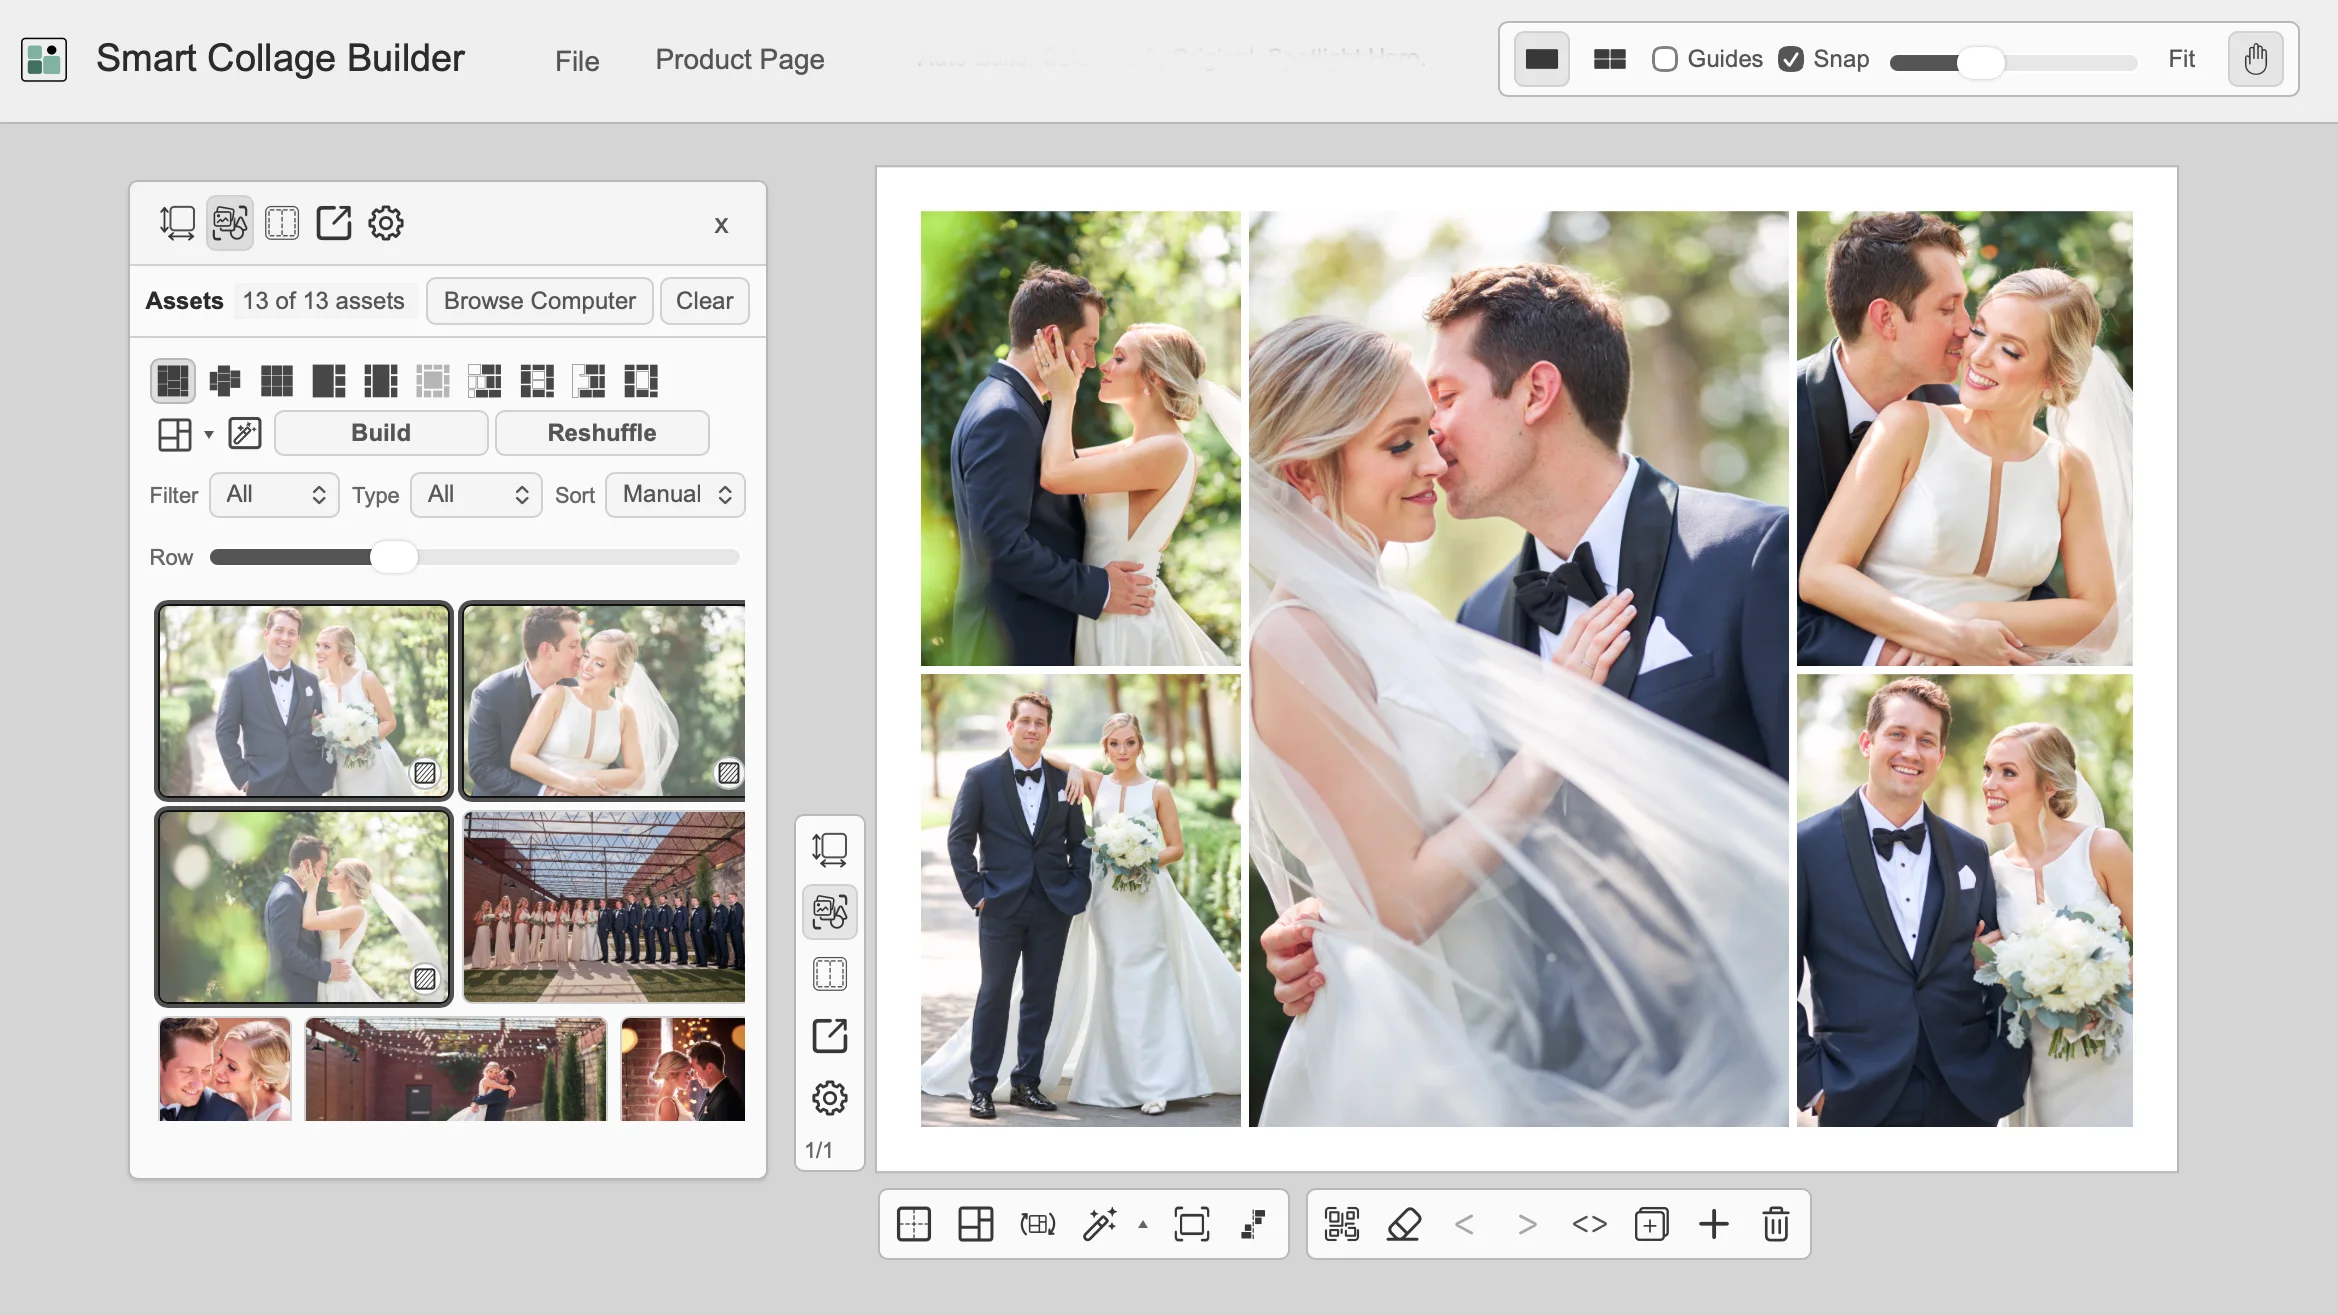Viewport: 2338px width, 1315px height.
Task: Click the plus add page icon
Action: [x=1714, y=1224]
